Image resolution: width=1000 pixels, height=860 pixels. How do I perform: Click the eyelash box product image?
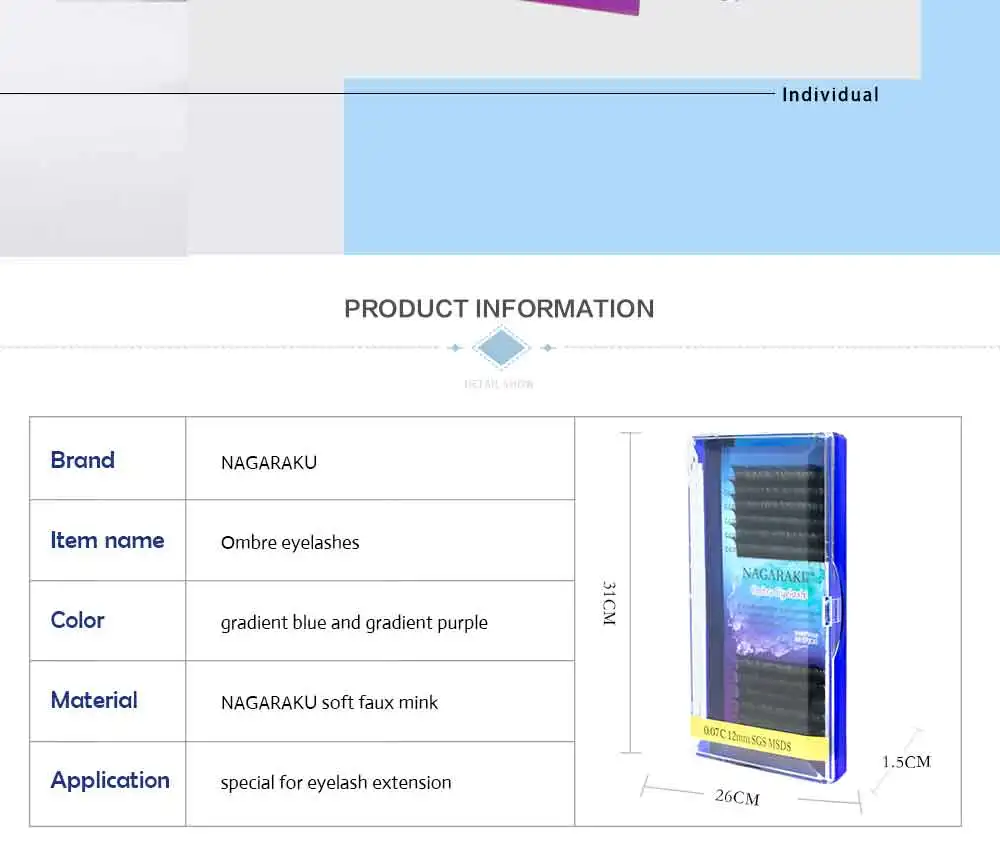coord(768,607)
